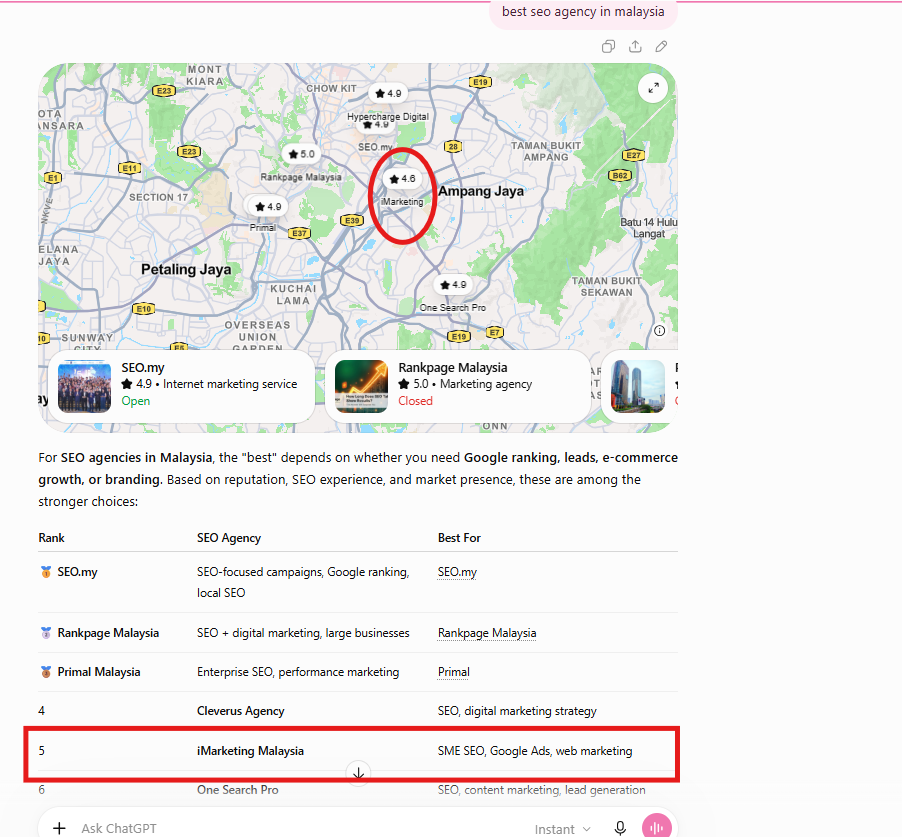Screen dimensions: 902x837
Task: Open the map info icon
Action: (660, 331)
